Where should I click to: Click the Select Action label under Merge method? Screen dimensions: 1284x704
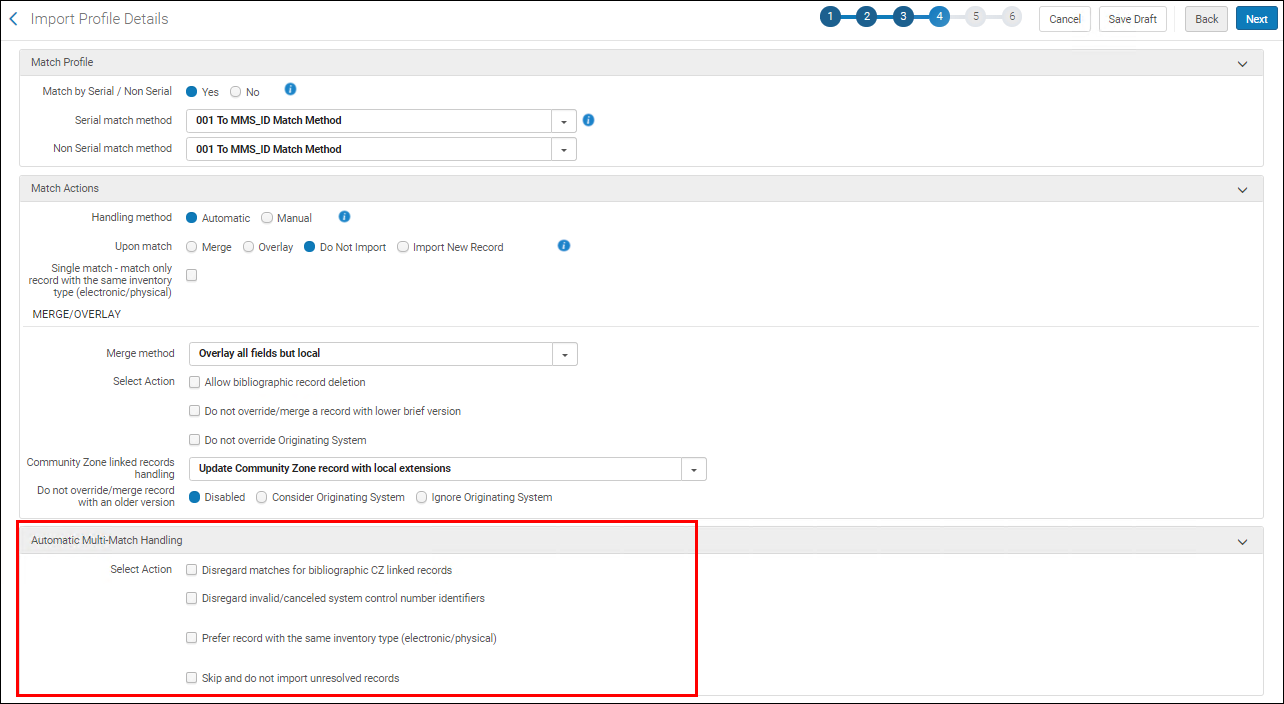144,381
